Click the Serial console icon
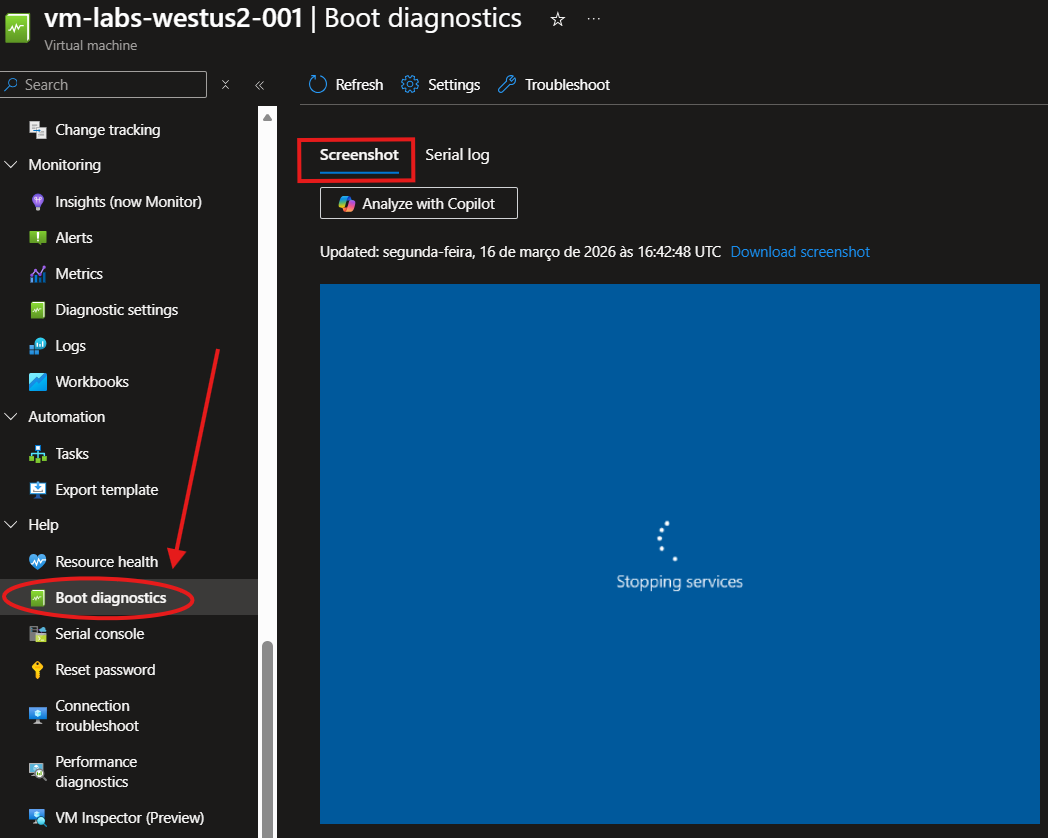1048x838 pixels. (38, 634)
